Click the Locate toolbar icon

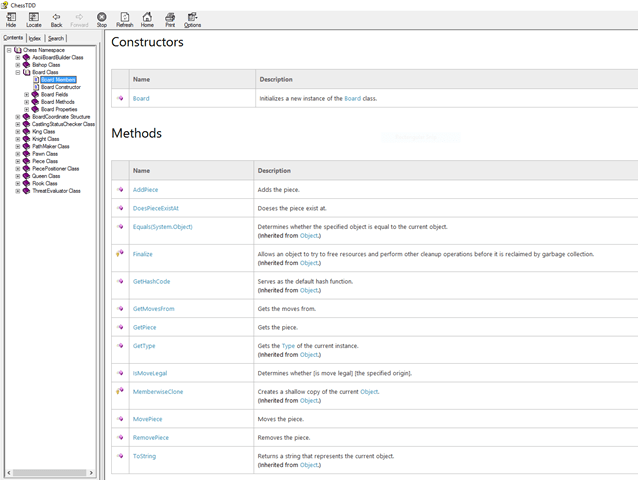(34, 20)
